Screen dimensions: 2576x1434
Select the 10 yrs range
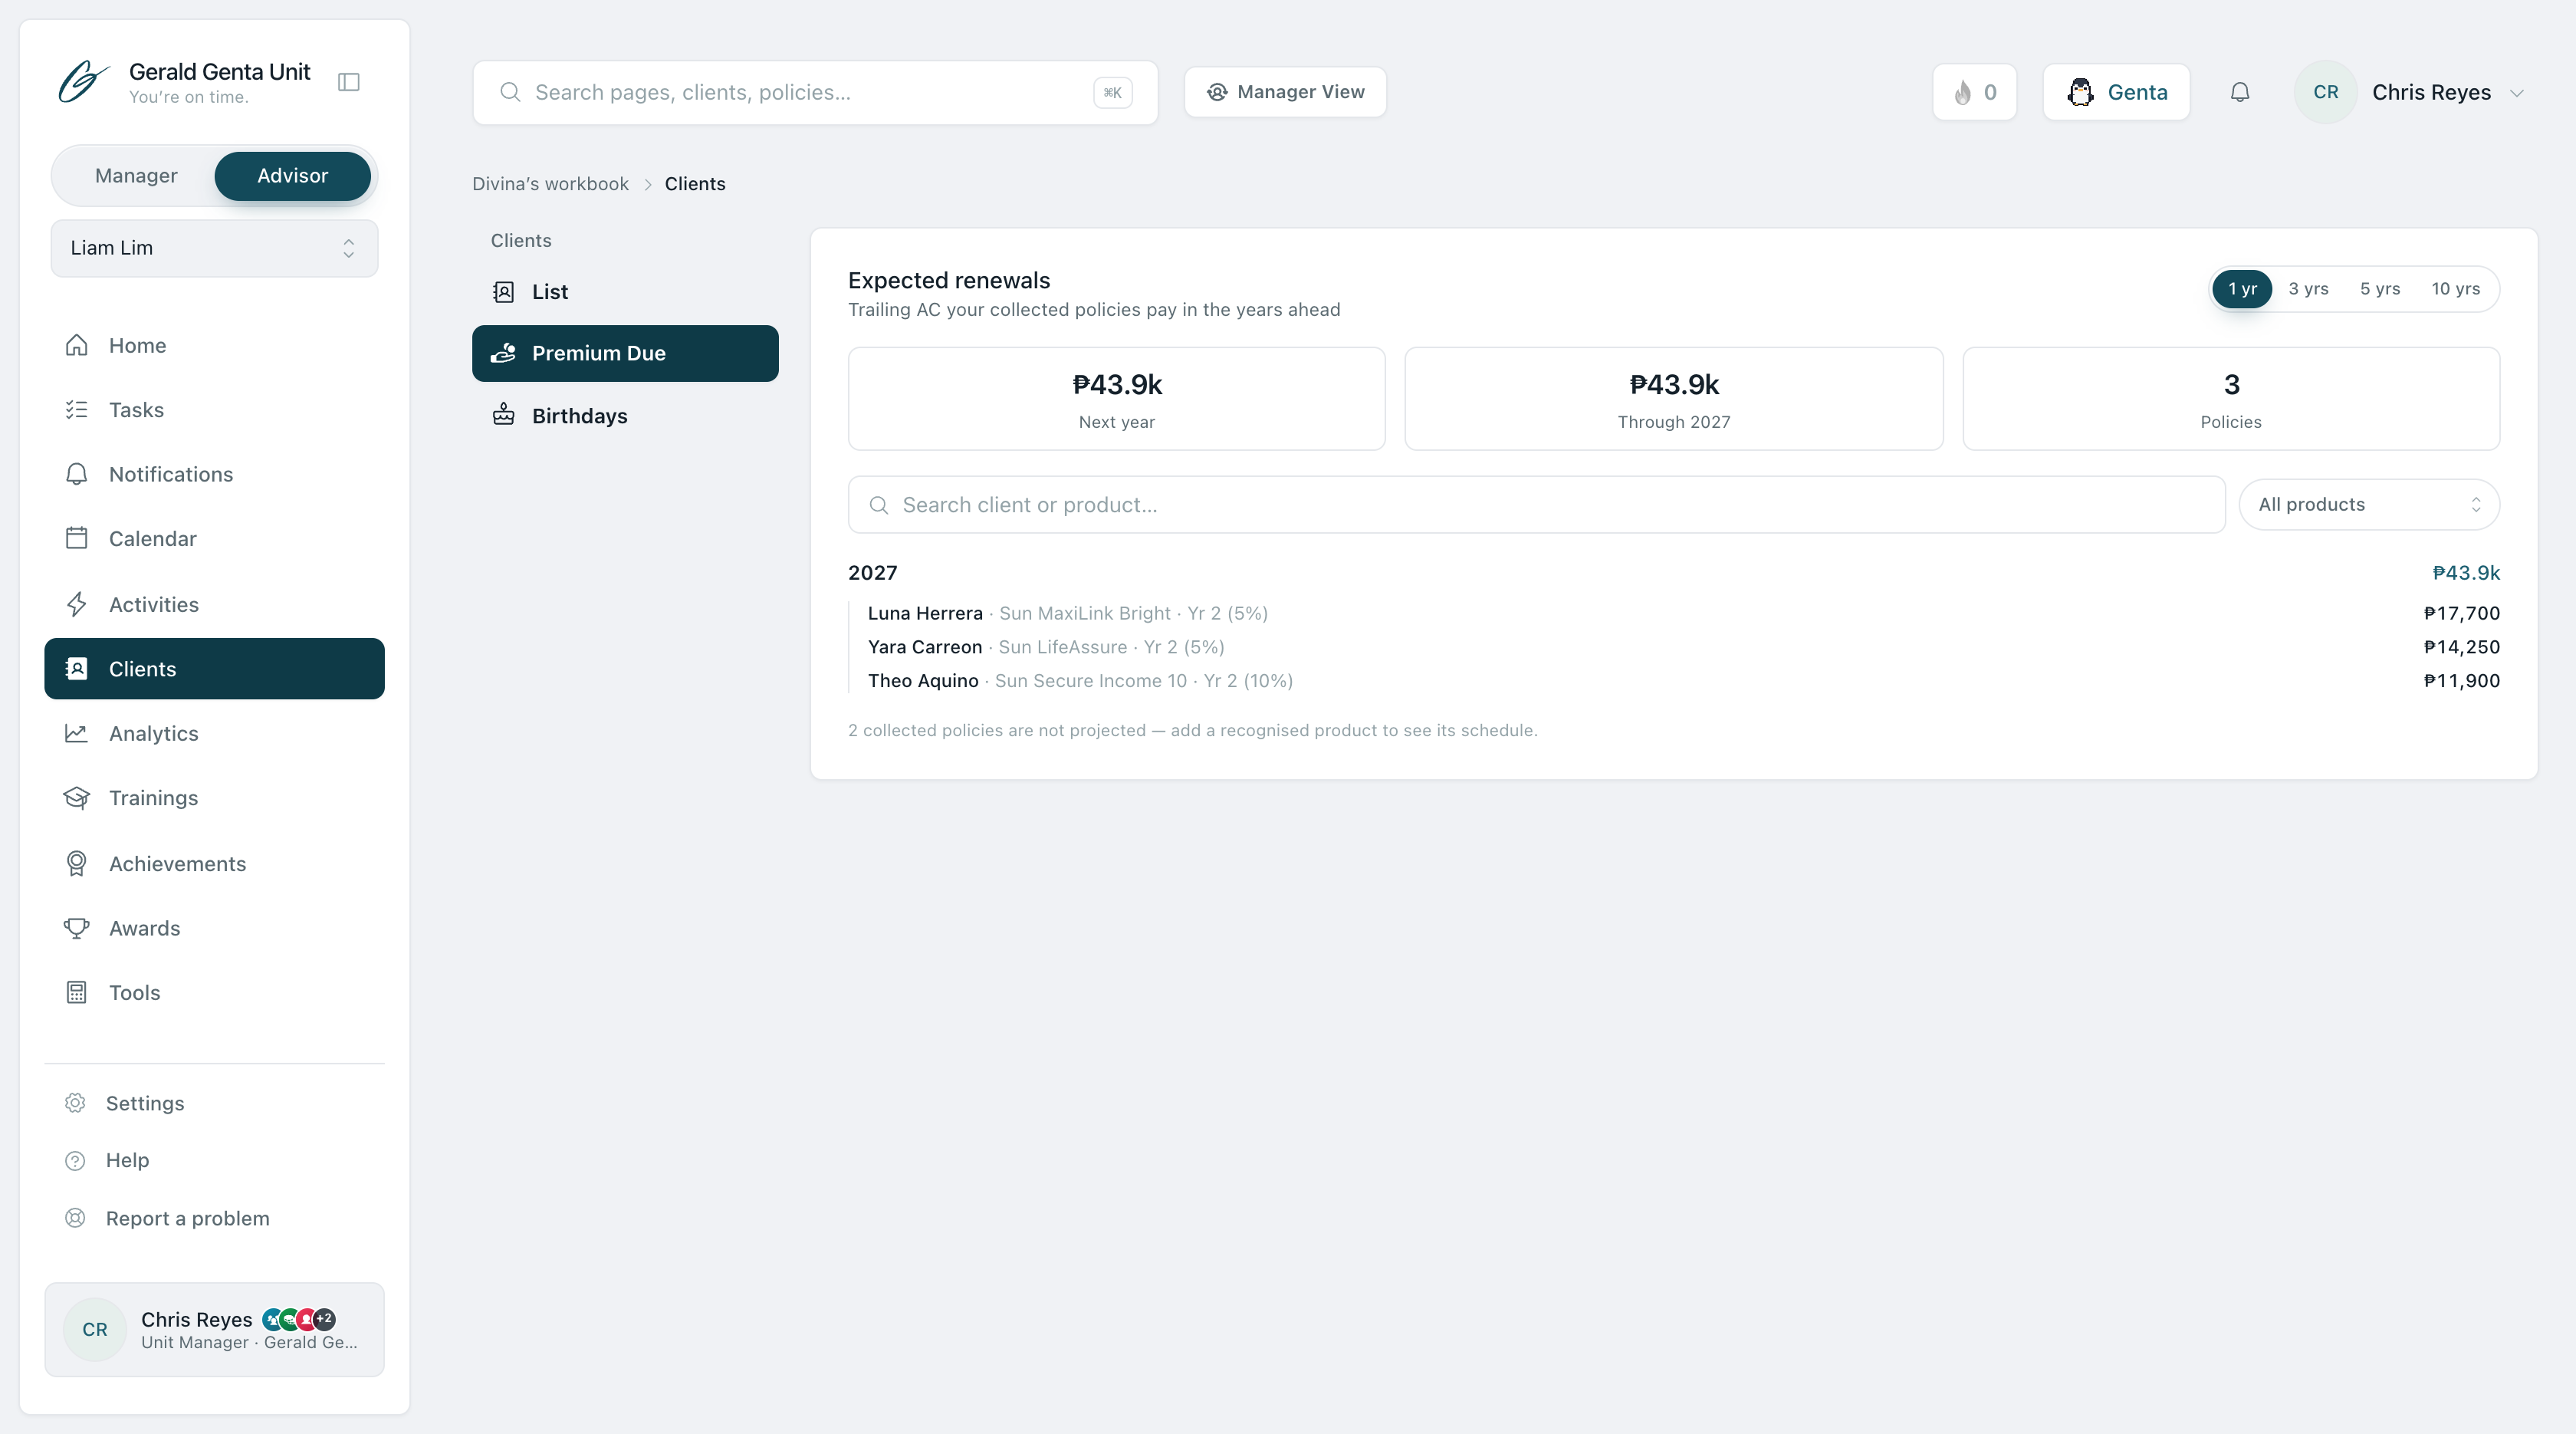(2455, 289)
